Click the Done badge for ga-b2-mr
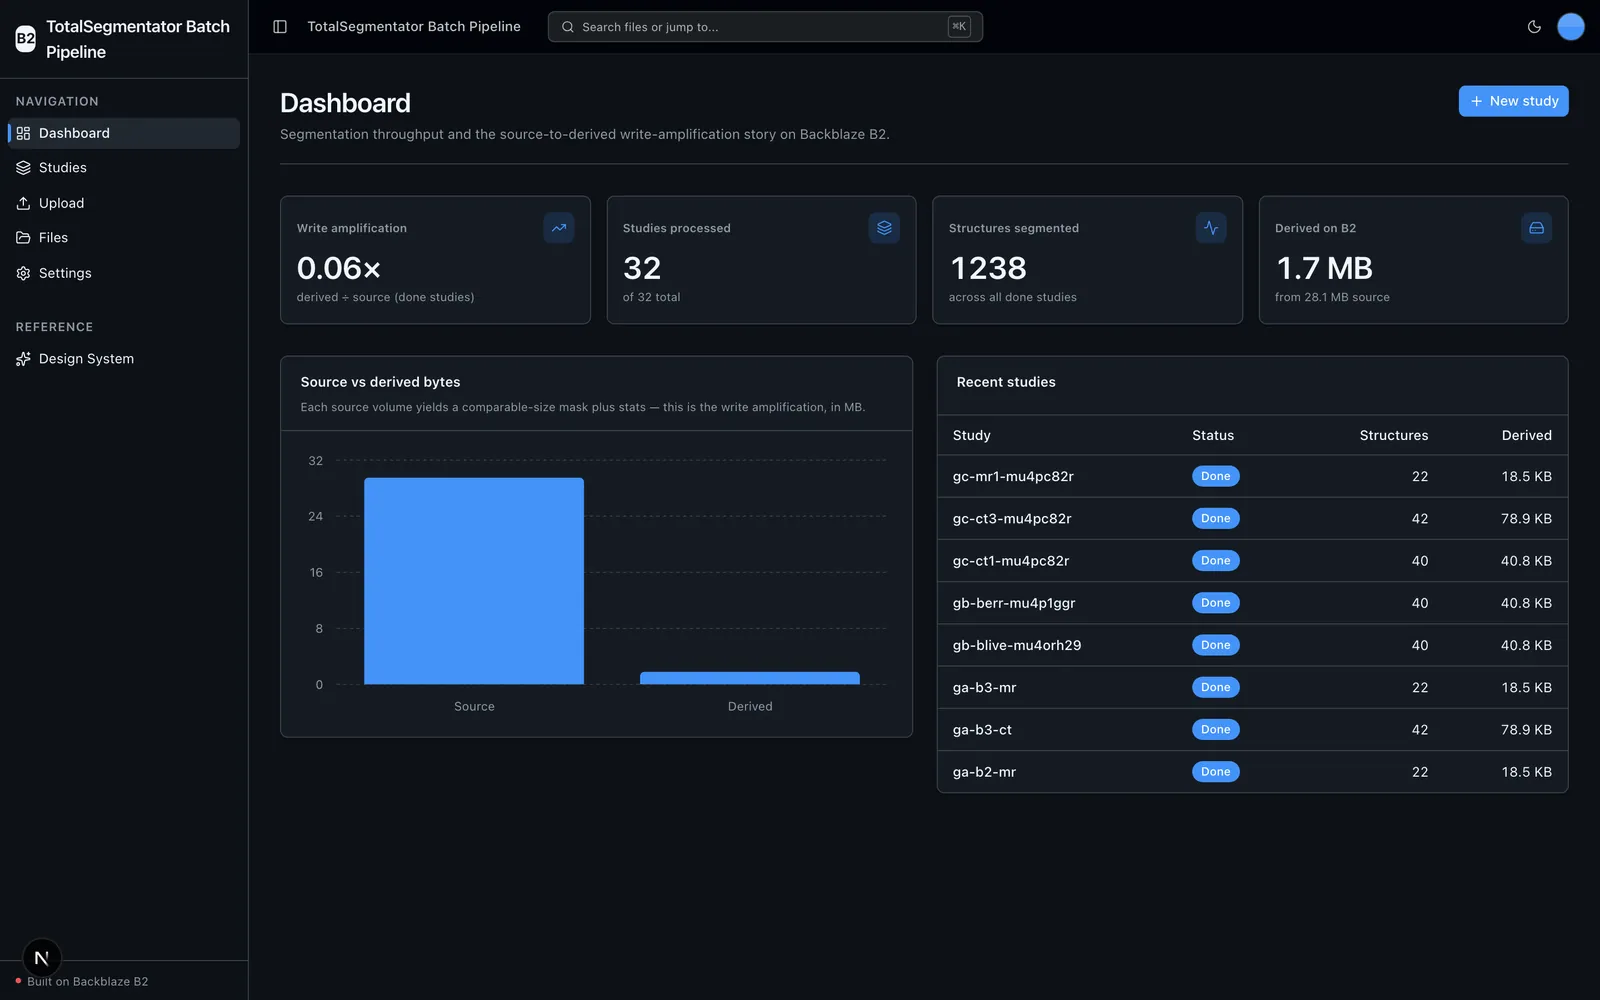The height and width of the screenshot is (1000, 1600). point(1215,772)
